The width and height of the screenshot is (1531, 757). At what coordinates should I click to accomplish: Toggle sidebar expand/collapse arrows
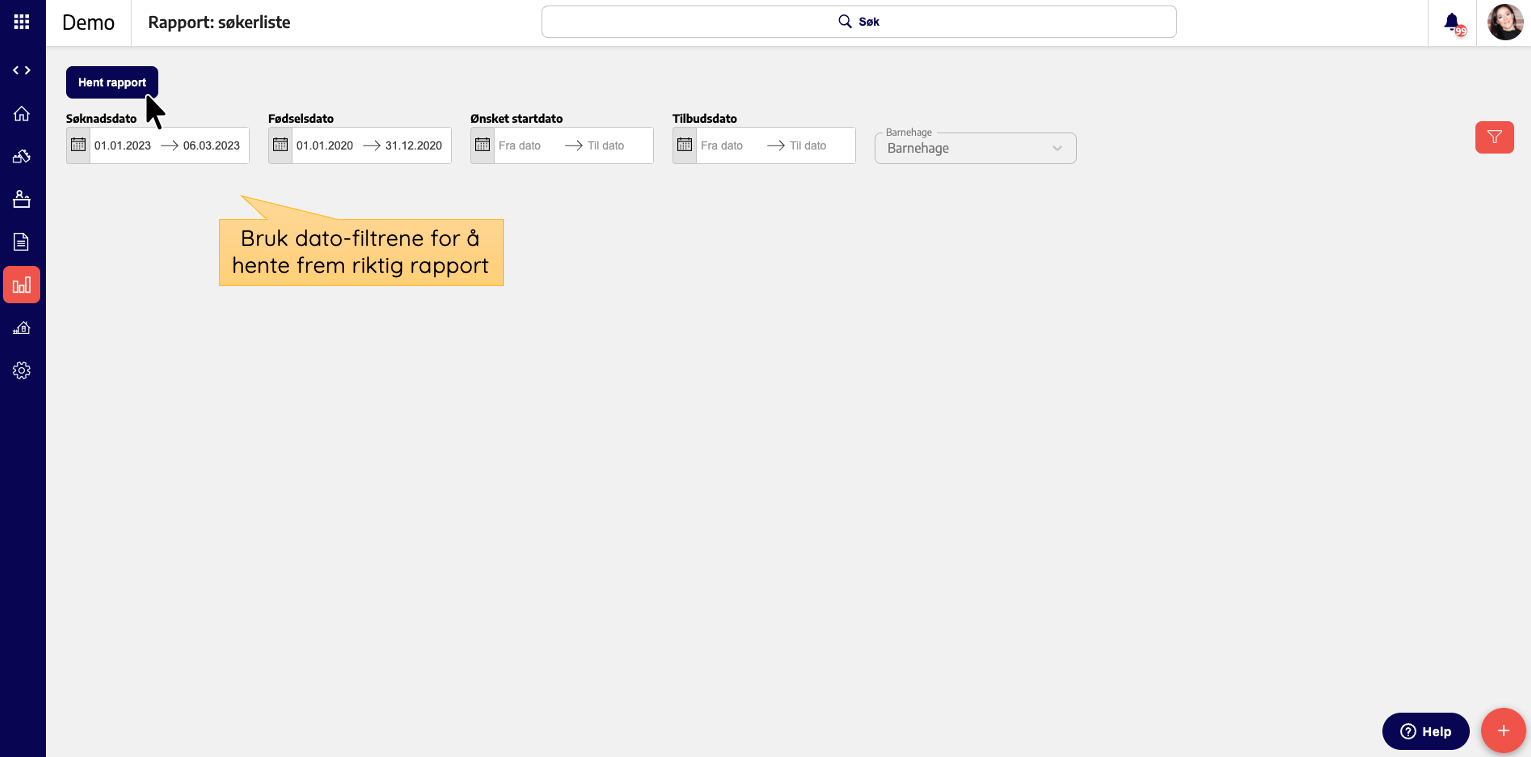click(x=21, y=70)
